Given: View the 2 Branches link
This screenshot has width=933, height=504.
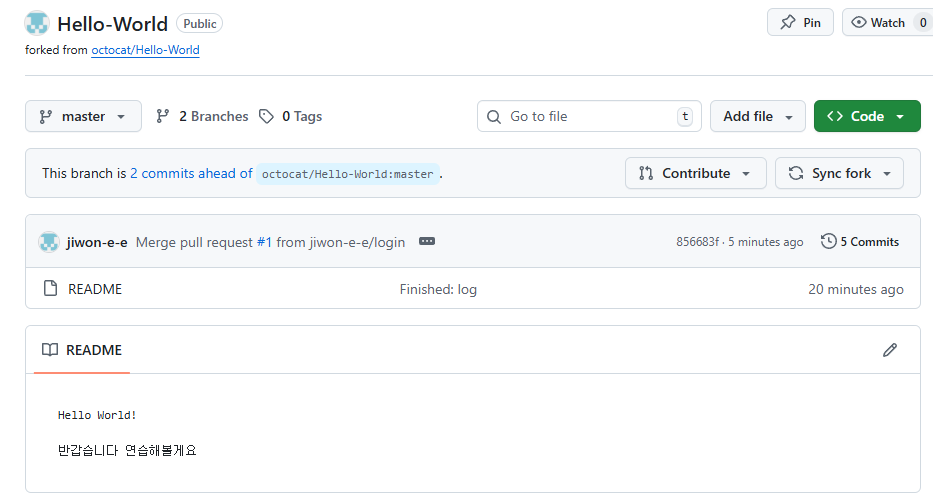Looking at the screenshot, I should [202, 116].
